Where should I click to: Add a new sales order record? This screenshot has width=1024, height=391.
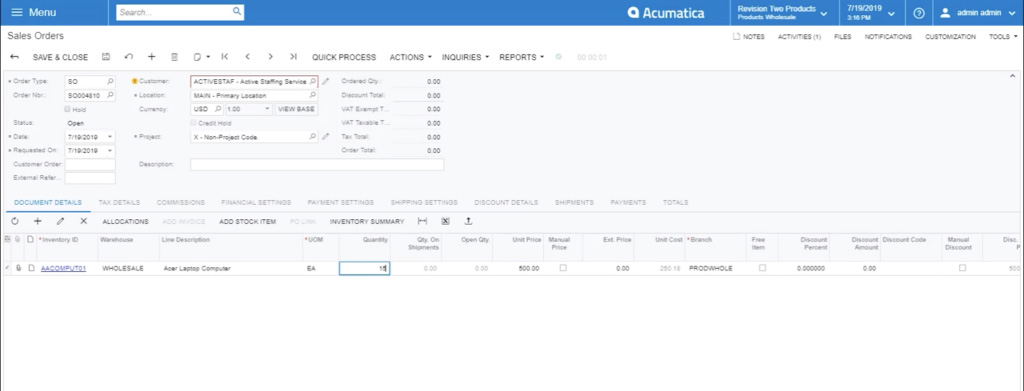click(x=152, y=57)
